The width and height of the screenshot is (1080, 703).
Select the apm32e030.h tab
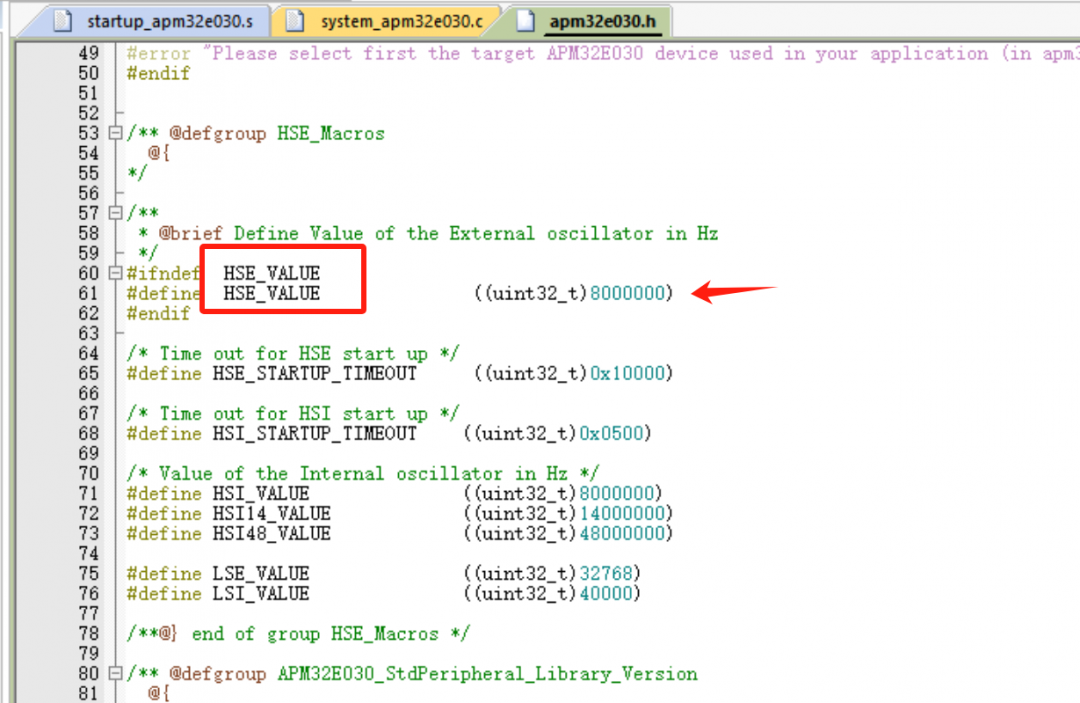(x=603, y=21)
